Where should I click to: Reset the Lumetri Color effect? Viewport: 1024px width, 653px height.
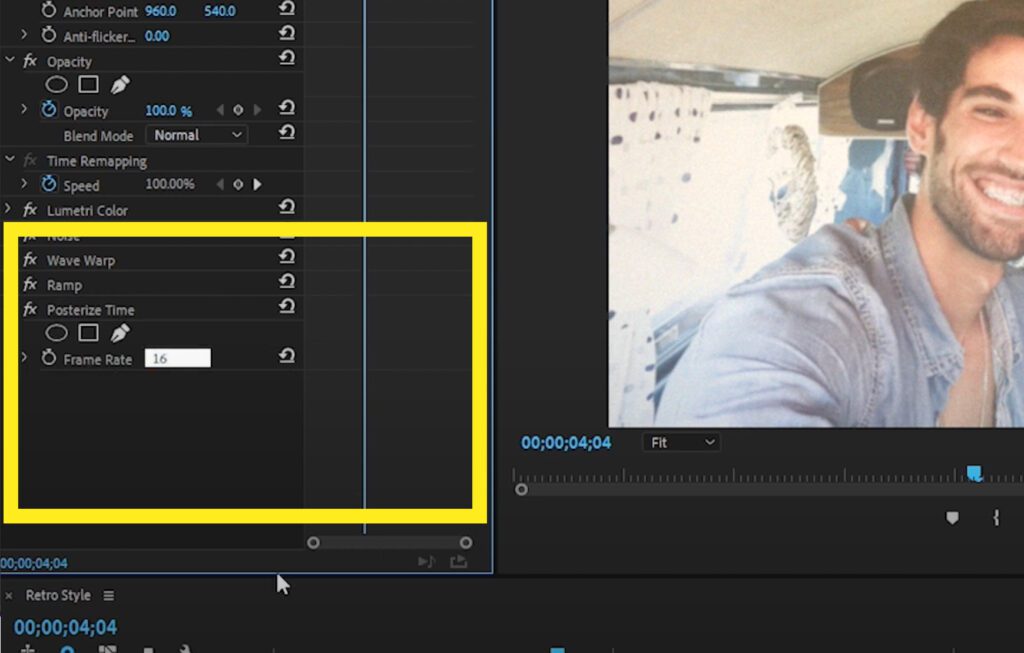[287, 207]
